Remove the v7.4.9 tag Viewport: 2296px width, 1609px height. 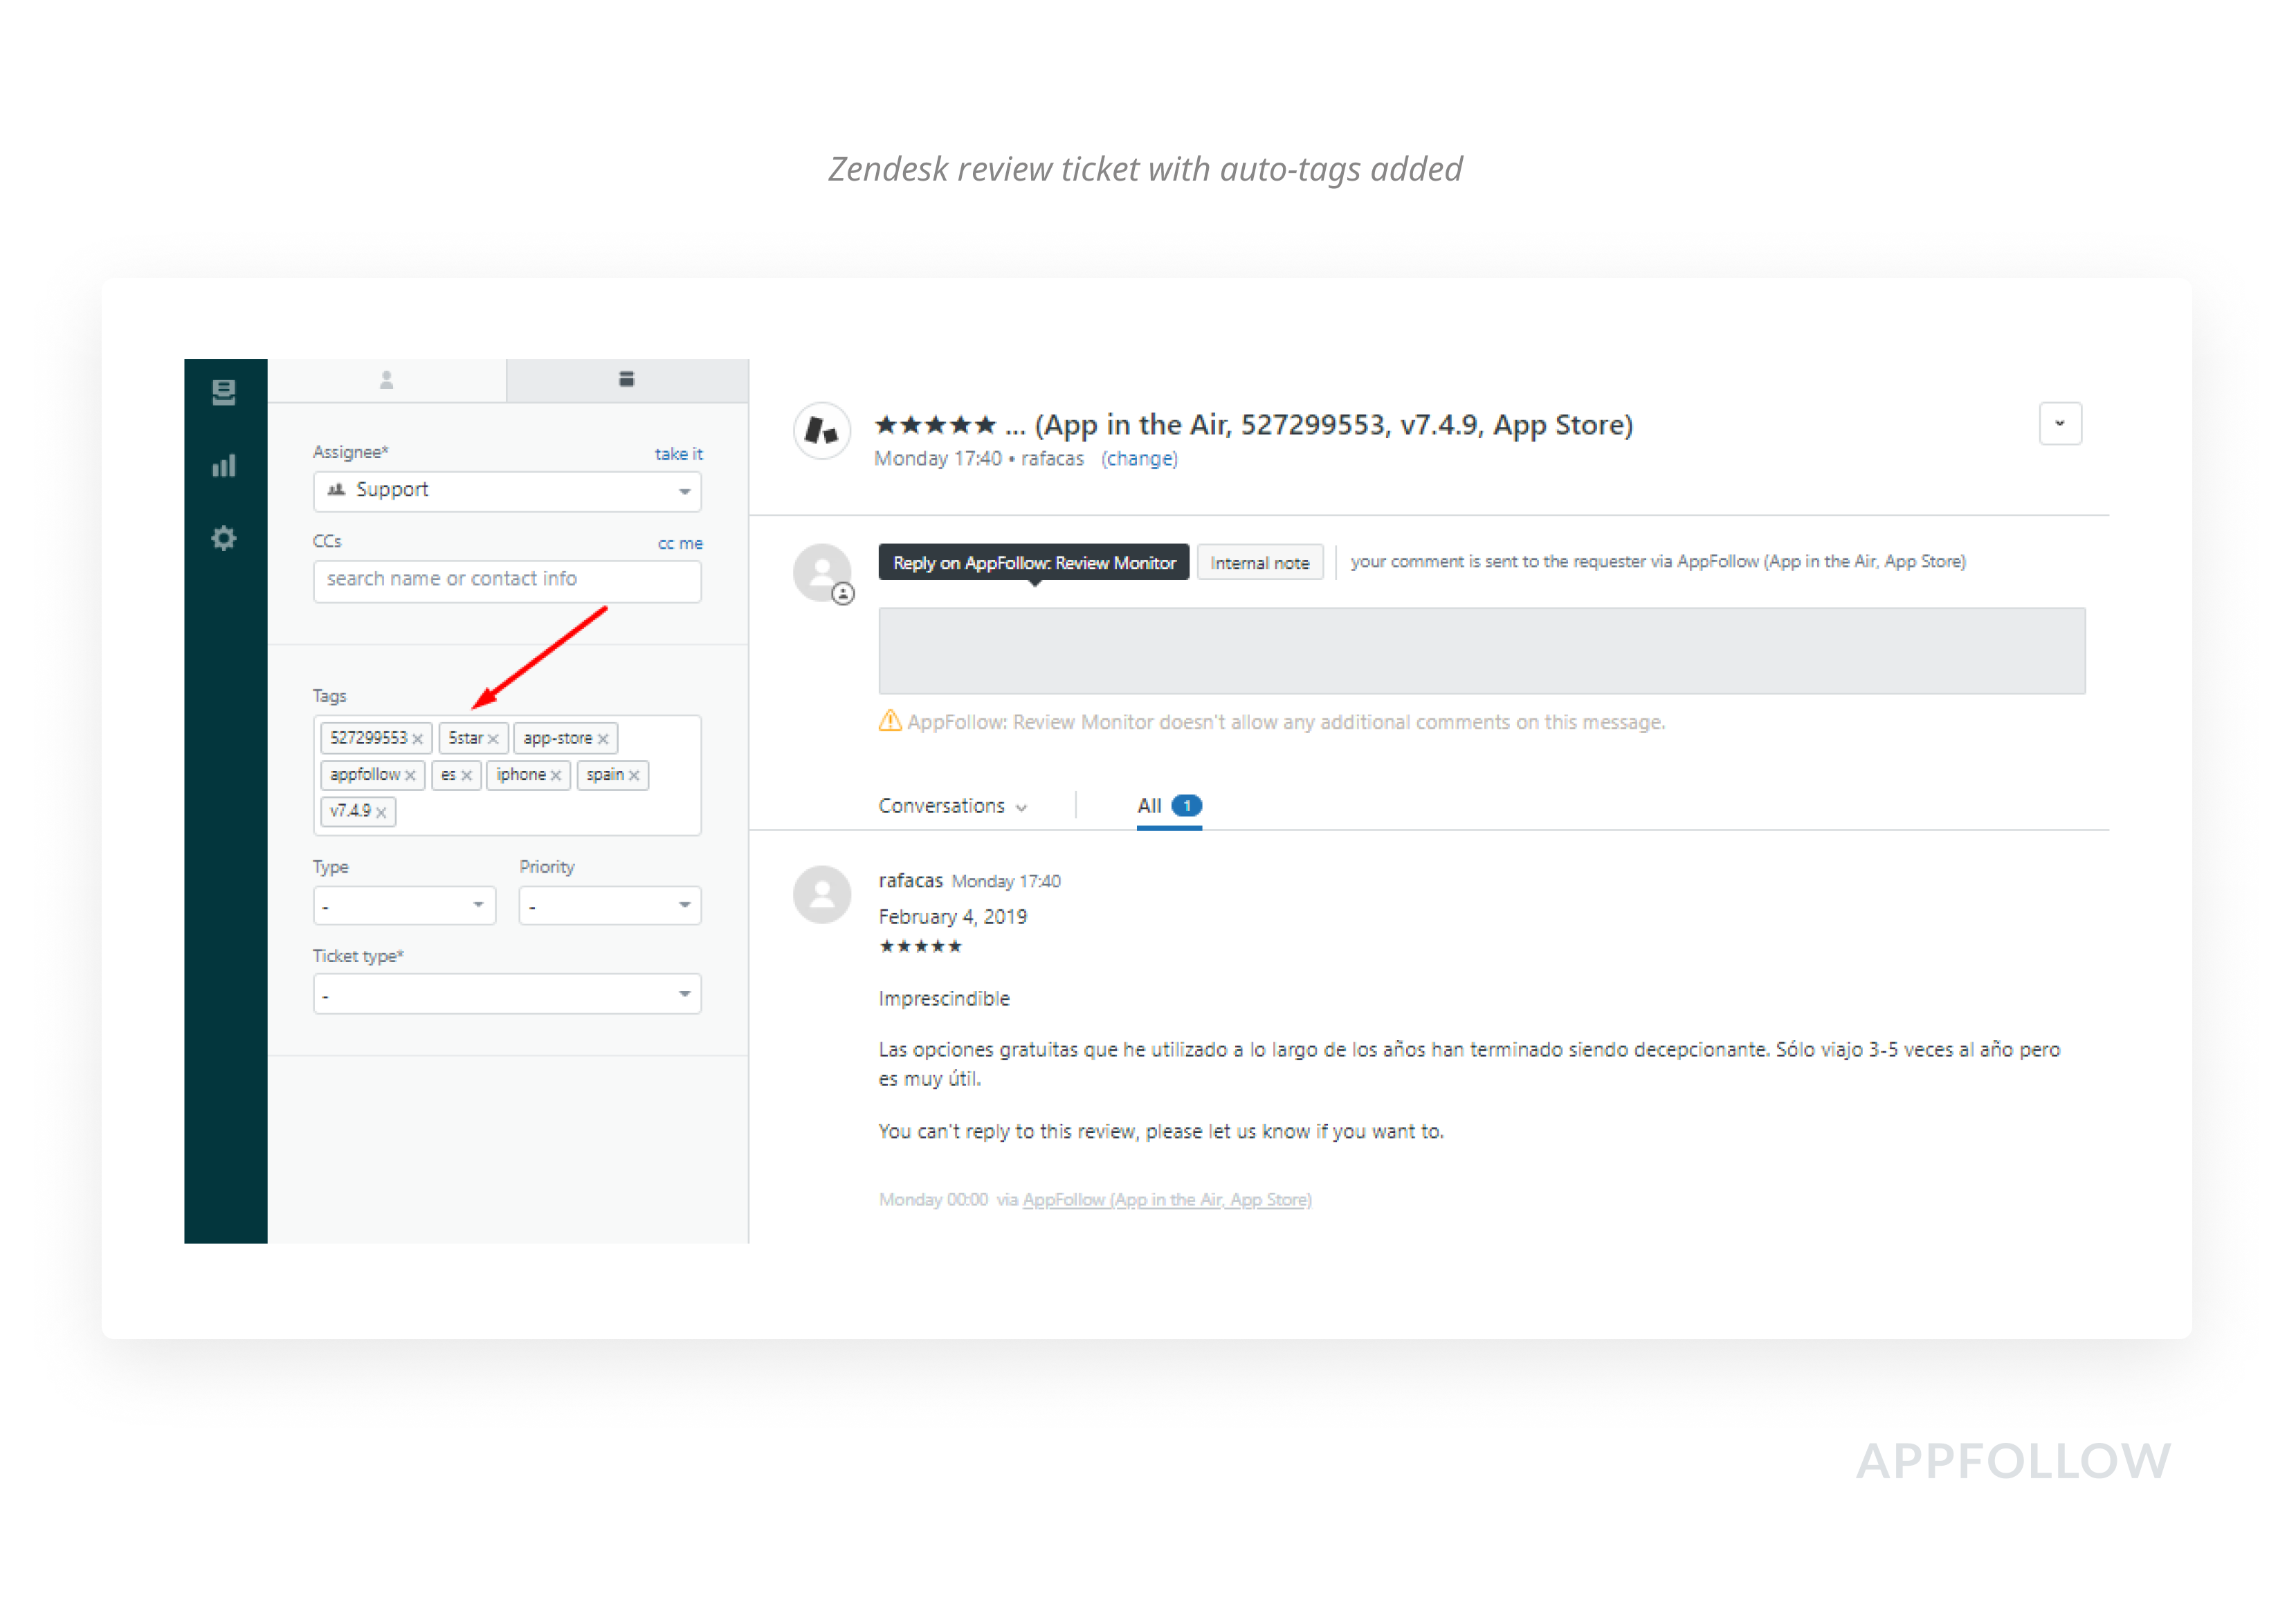click(381, 812)
